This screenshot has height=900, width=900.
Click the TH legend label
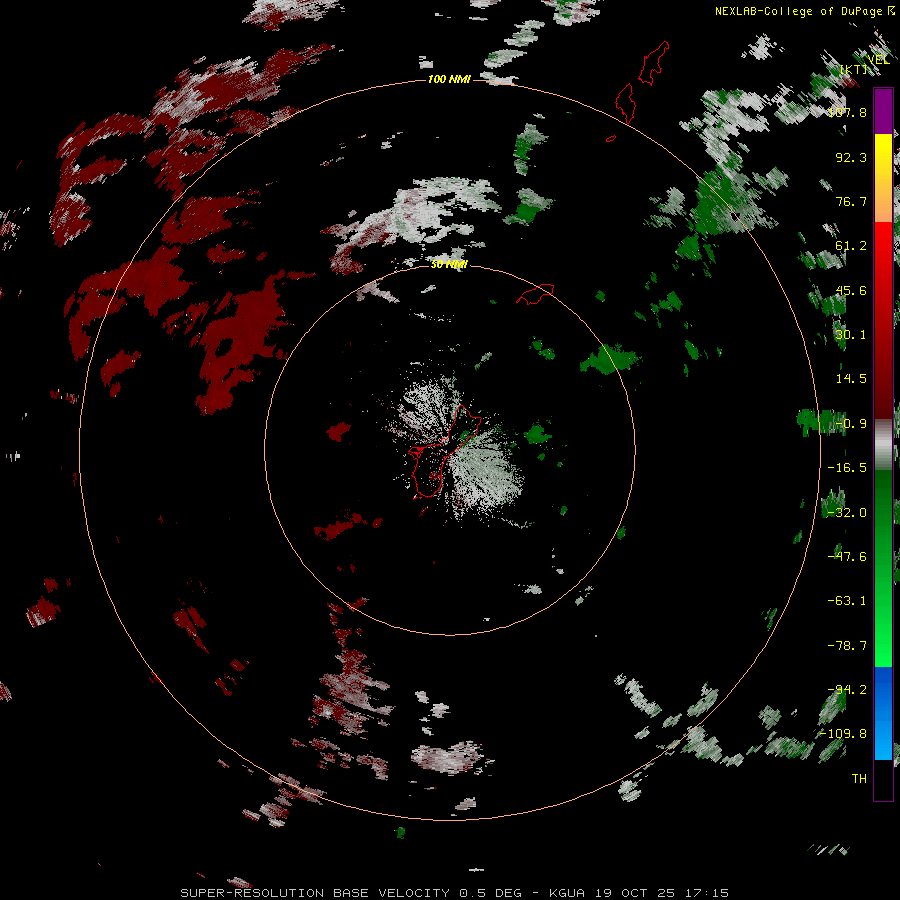tap(859, 778)
